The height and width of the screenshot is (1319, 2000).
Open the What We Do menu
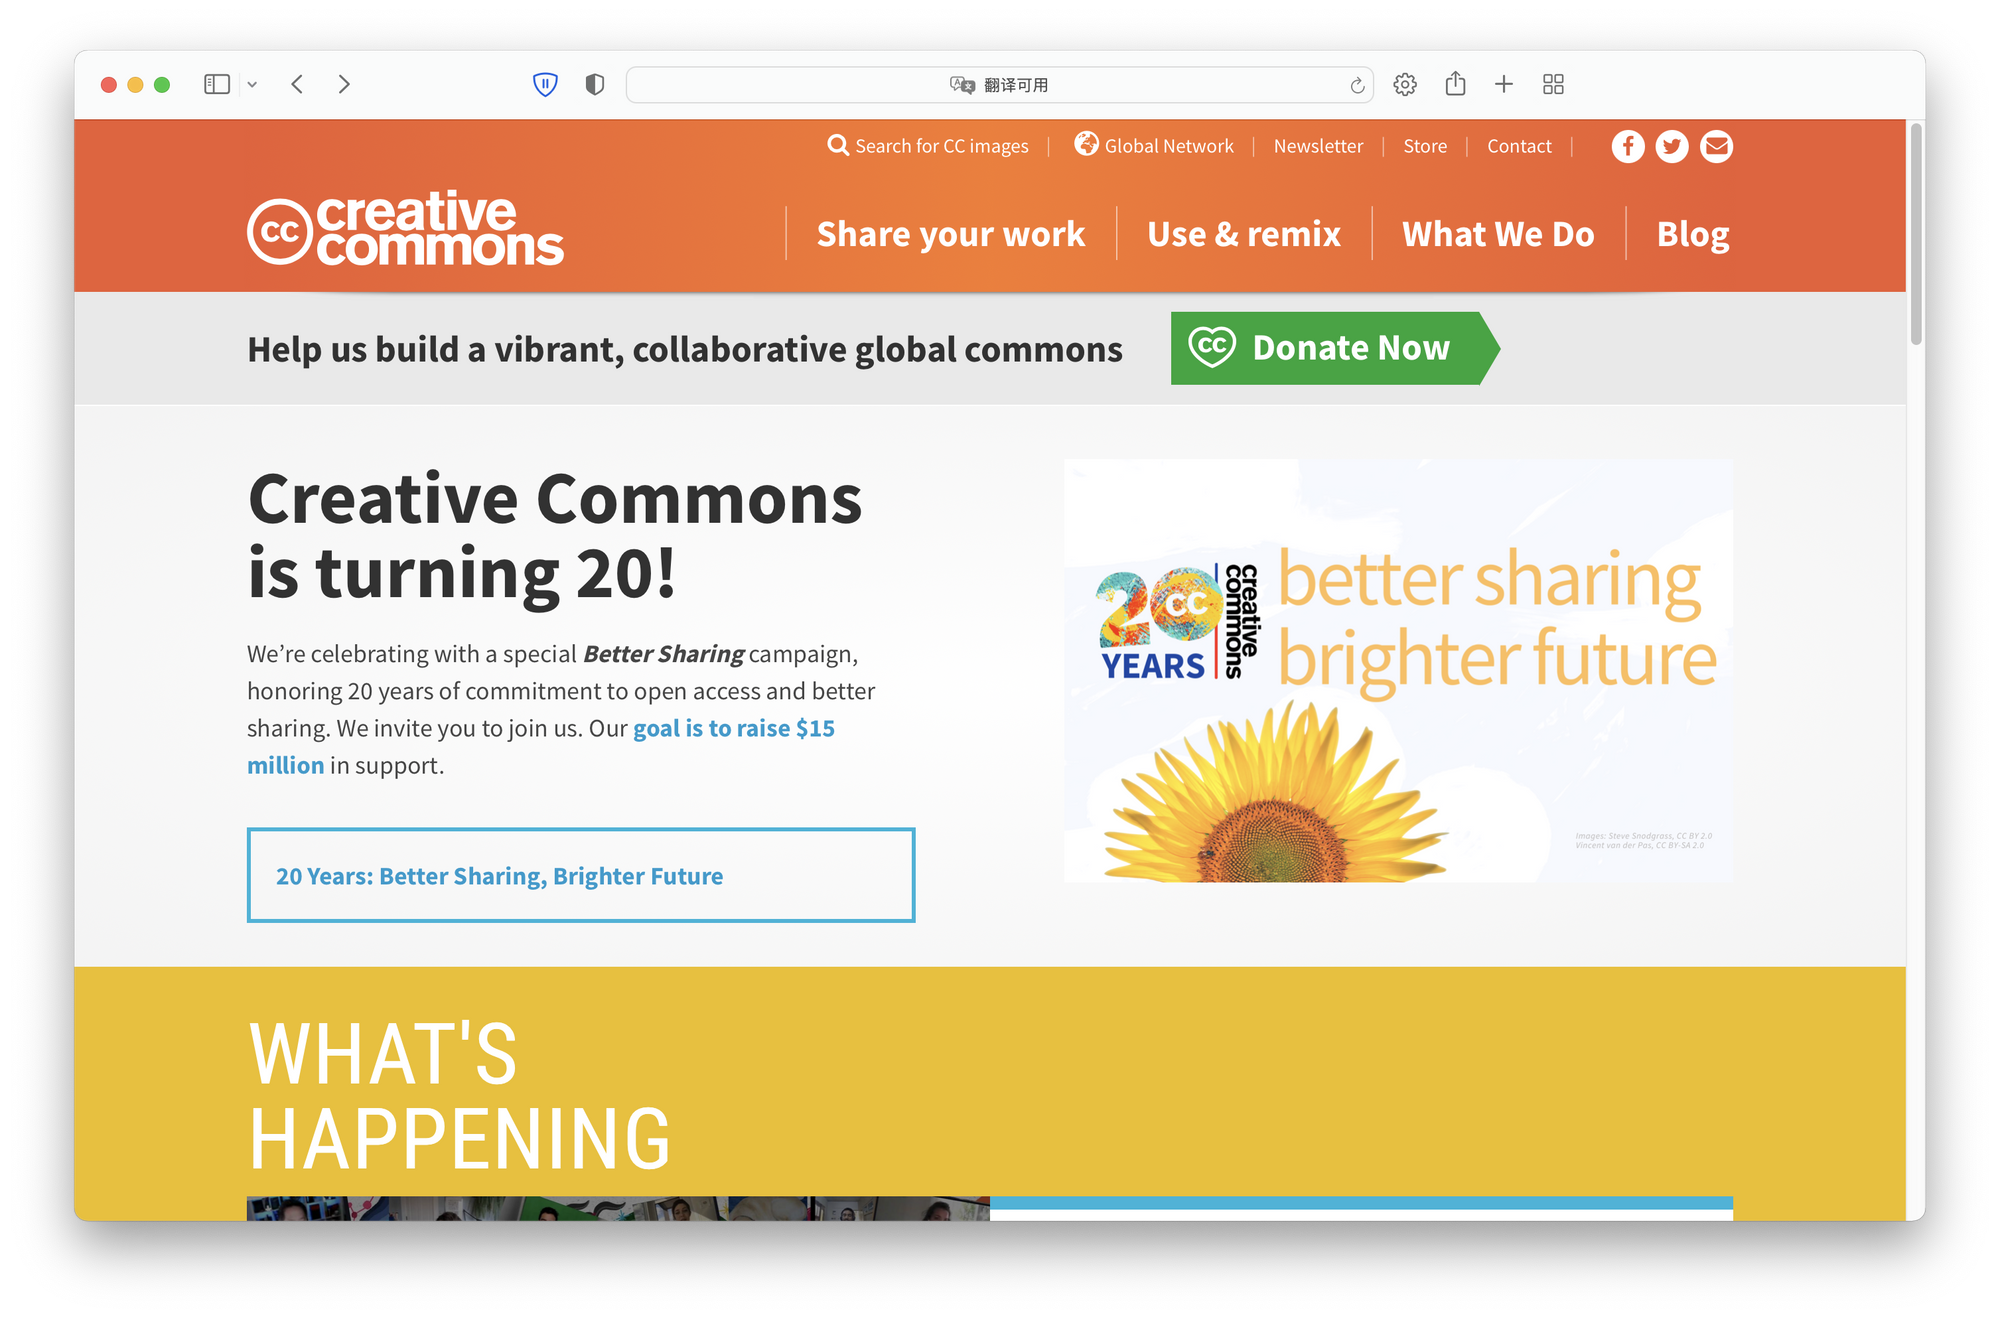1498,234
